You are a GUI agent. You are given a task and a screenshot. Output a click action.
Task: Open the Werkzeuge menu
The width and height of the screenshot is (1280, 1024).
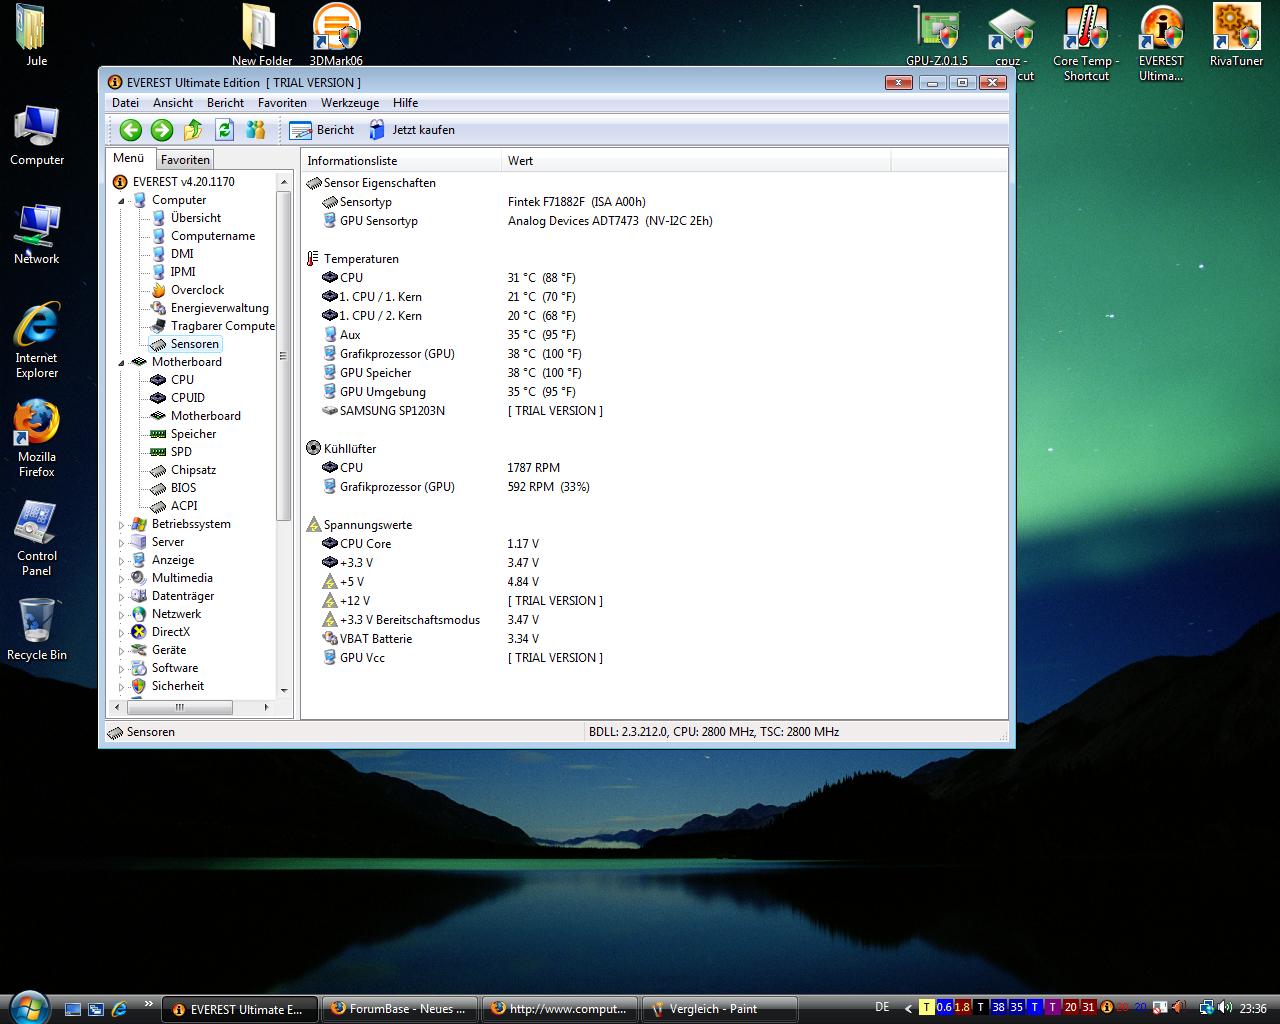(x=350, y=103)
